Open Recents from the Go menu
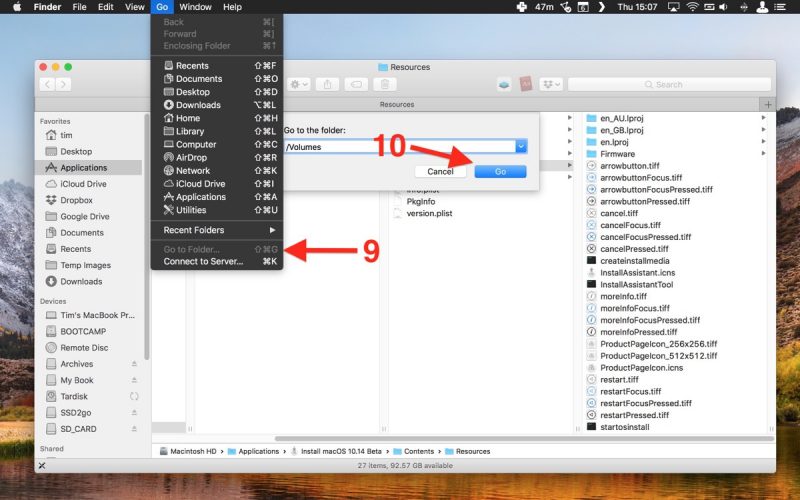 pos(217,65)
